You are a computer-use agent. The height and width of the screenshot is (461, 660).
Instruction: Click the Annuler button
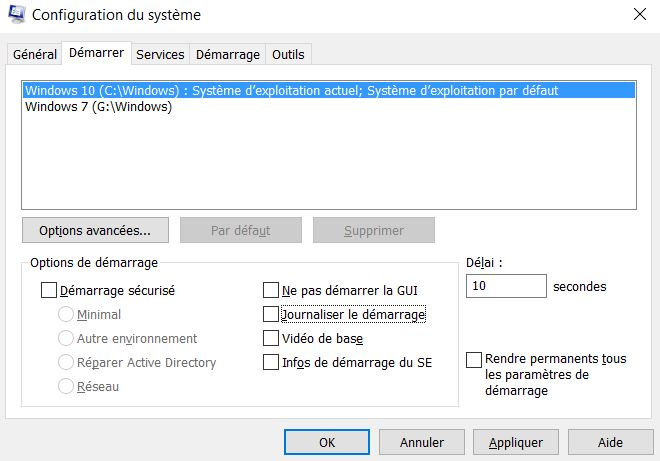pos(422,442)
